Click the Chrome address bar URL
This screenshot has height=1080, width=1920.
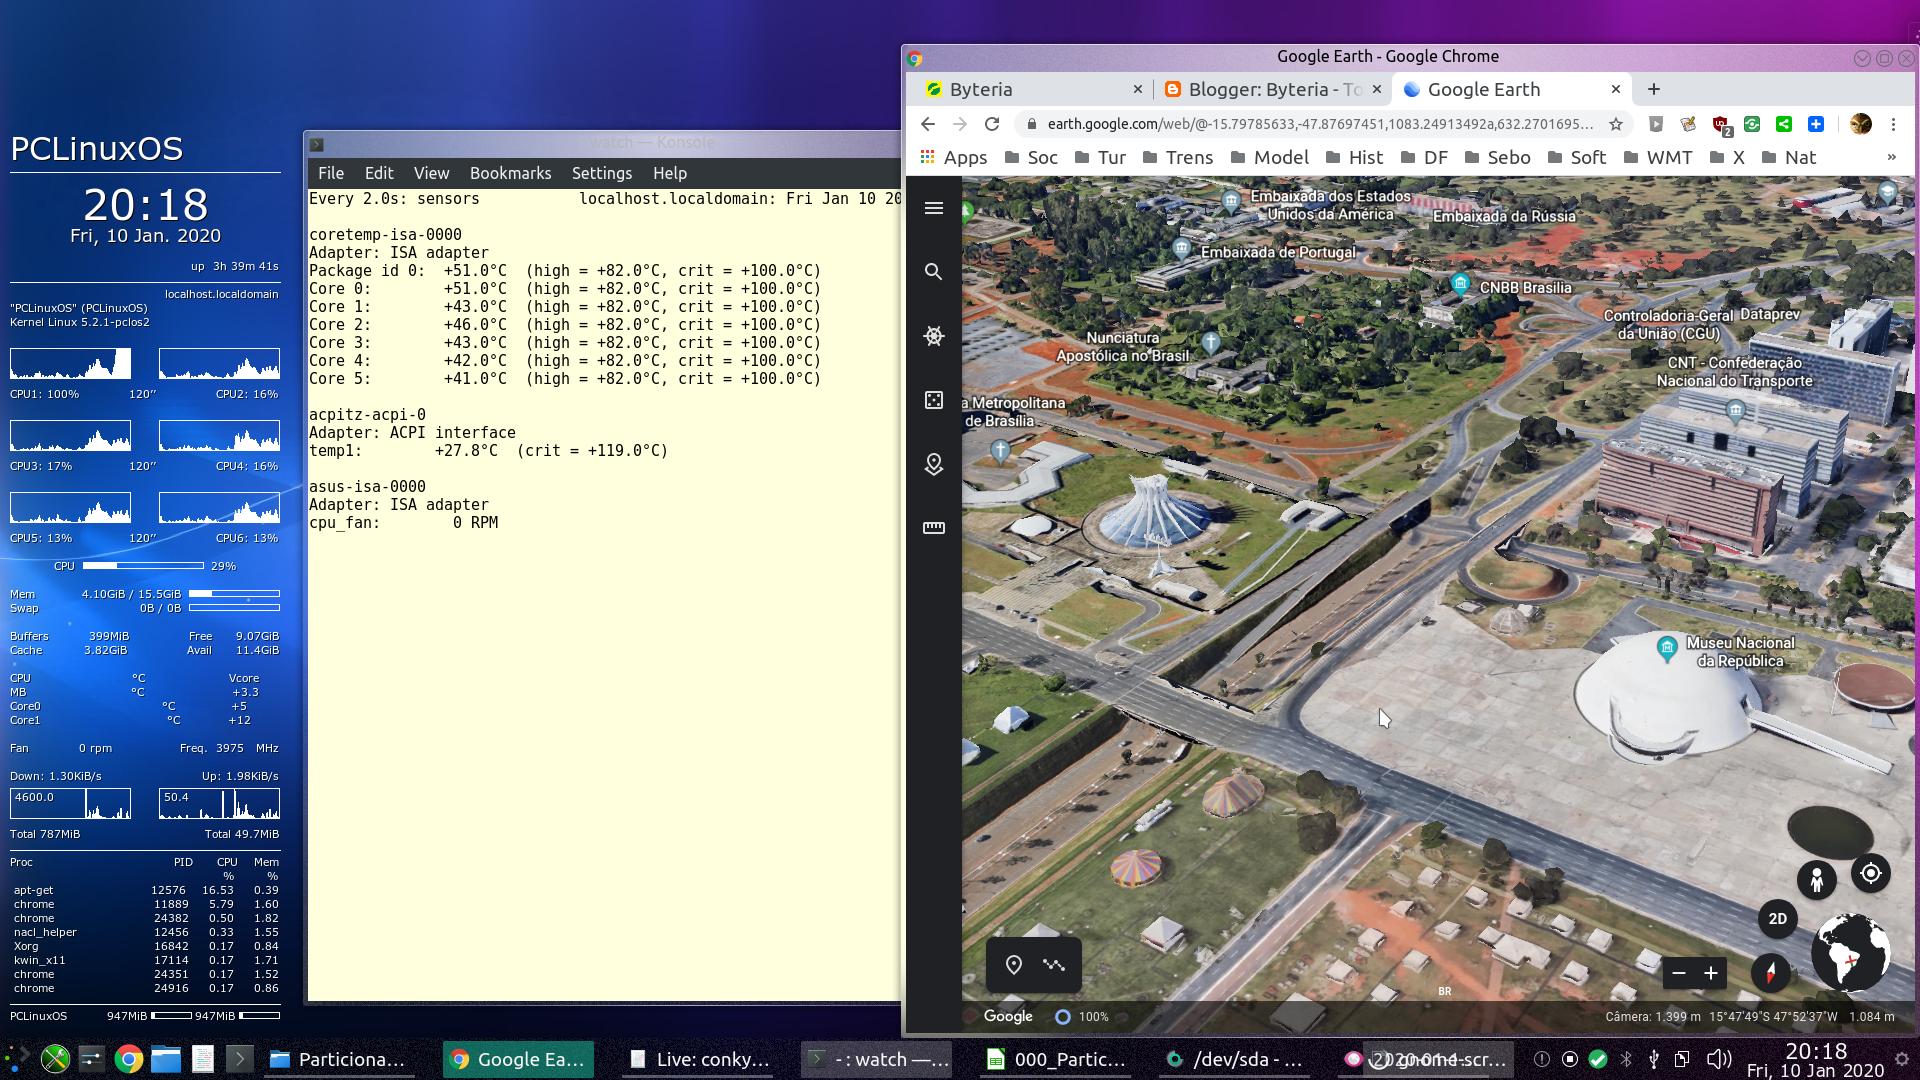[1320, 124]
